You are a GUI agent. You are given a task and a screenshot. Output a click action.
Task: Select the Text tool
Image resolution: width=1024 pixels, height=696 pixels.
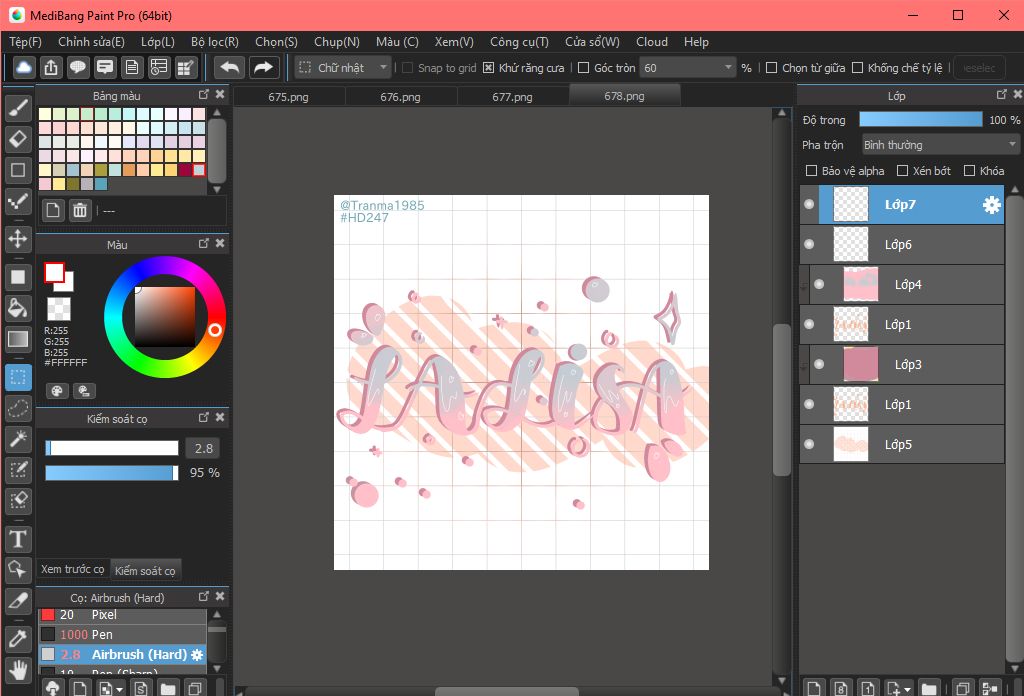18,539
